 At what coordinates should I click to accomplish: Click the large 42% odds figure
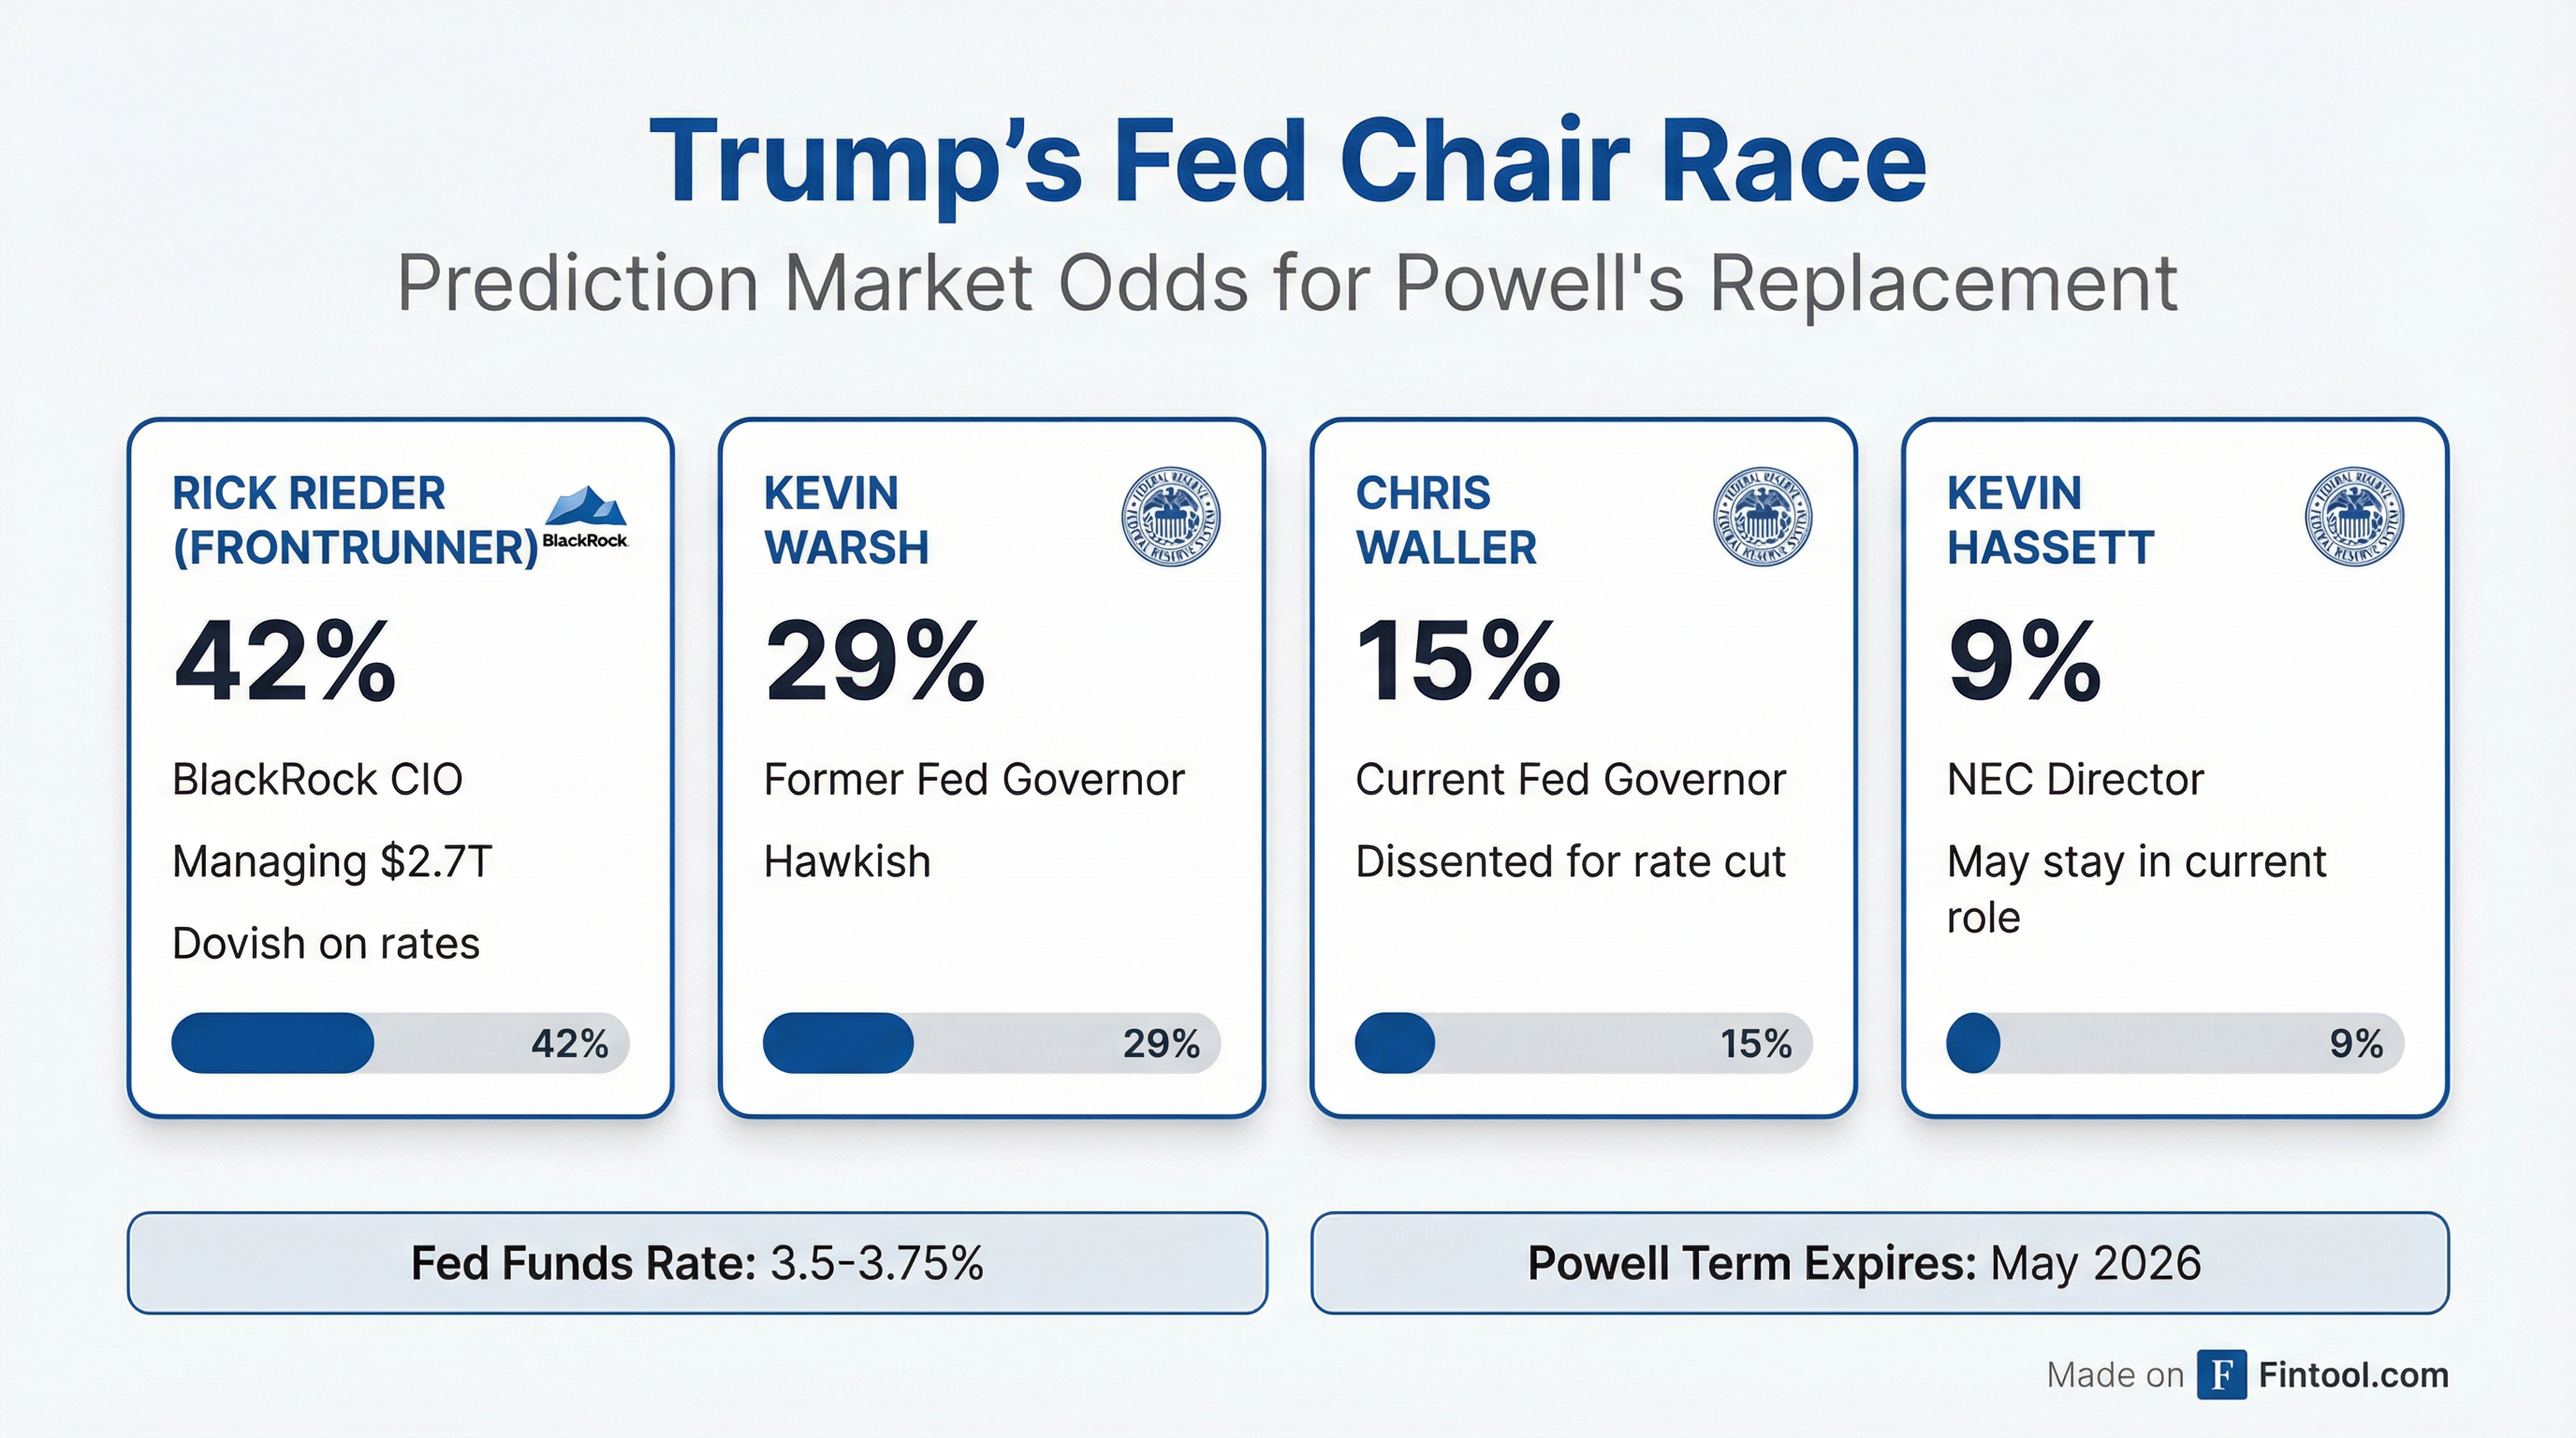(285, 661)
